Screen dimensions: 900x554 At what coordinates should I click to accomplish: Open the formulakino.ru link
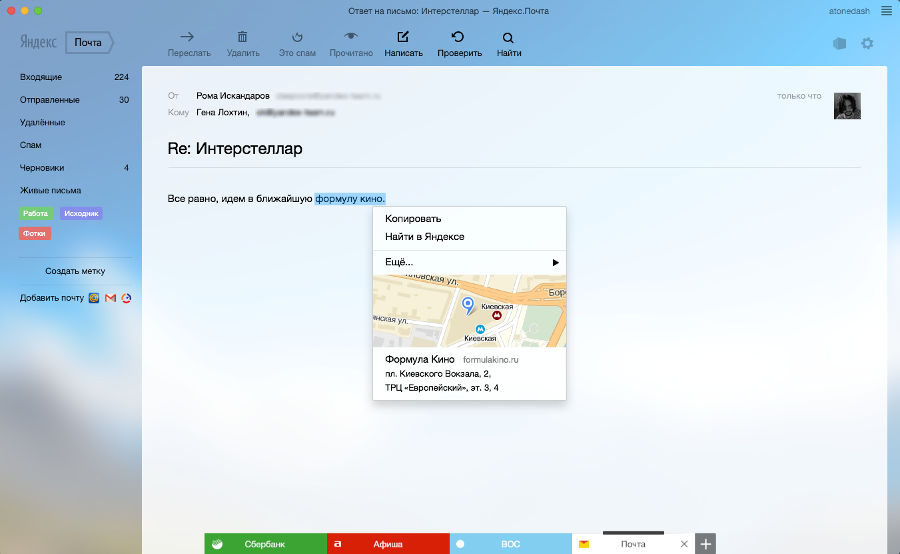pos(490,360)
